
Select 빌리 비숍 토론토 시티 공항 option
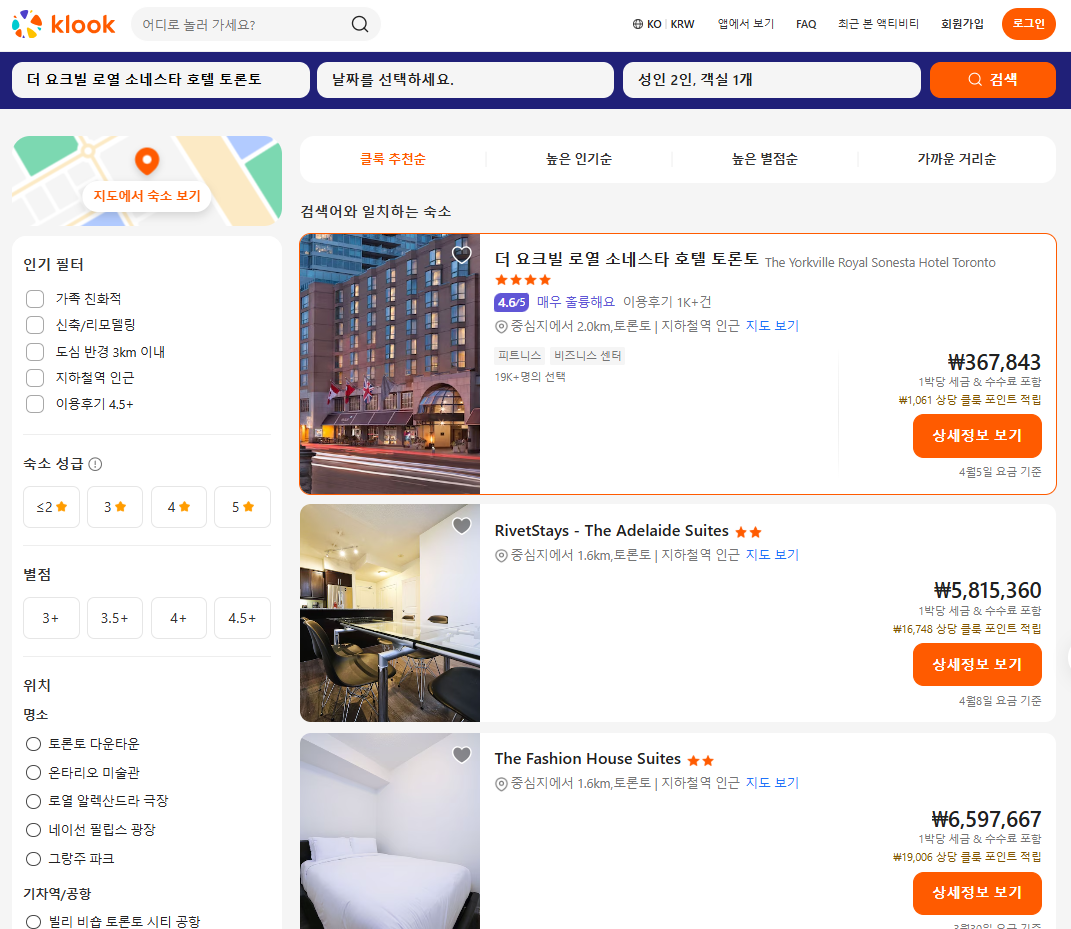33,921
